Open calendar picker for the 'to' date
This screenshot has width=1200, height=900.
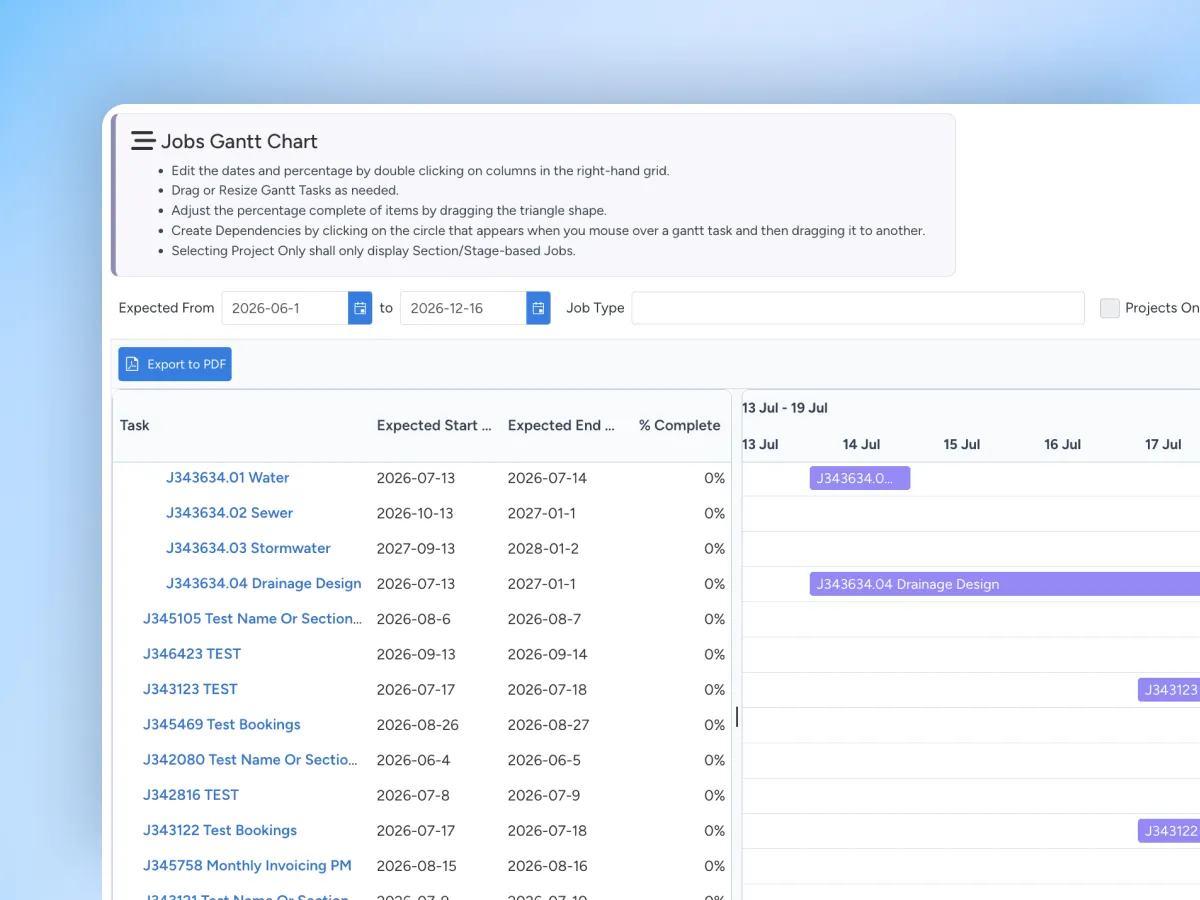538,308
